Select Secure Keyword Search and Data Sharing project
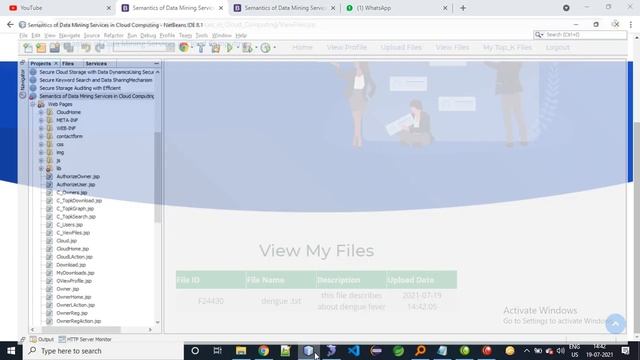Viewport: 640px width, 360px height. (96, 80)
